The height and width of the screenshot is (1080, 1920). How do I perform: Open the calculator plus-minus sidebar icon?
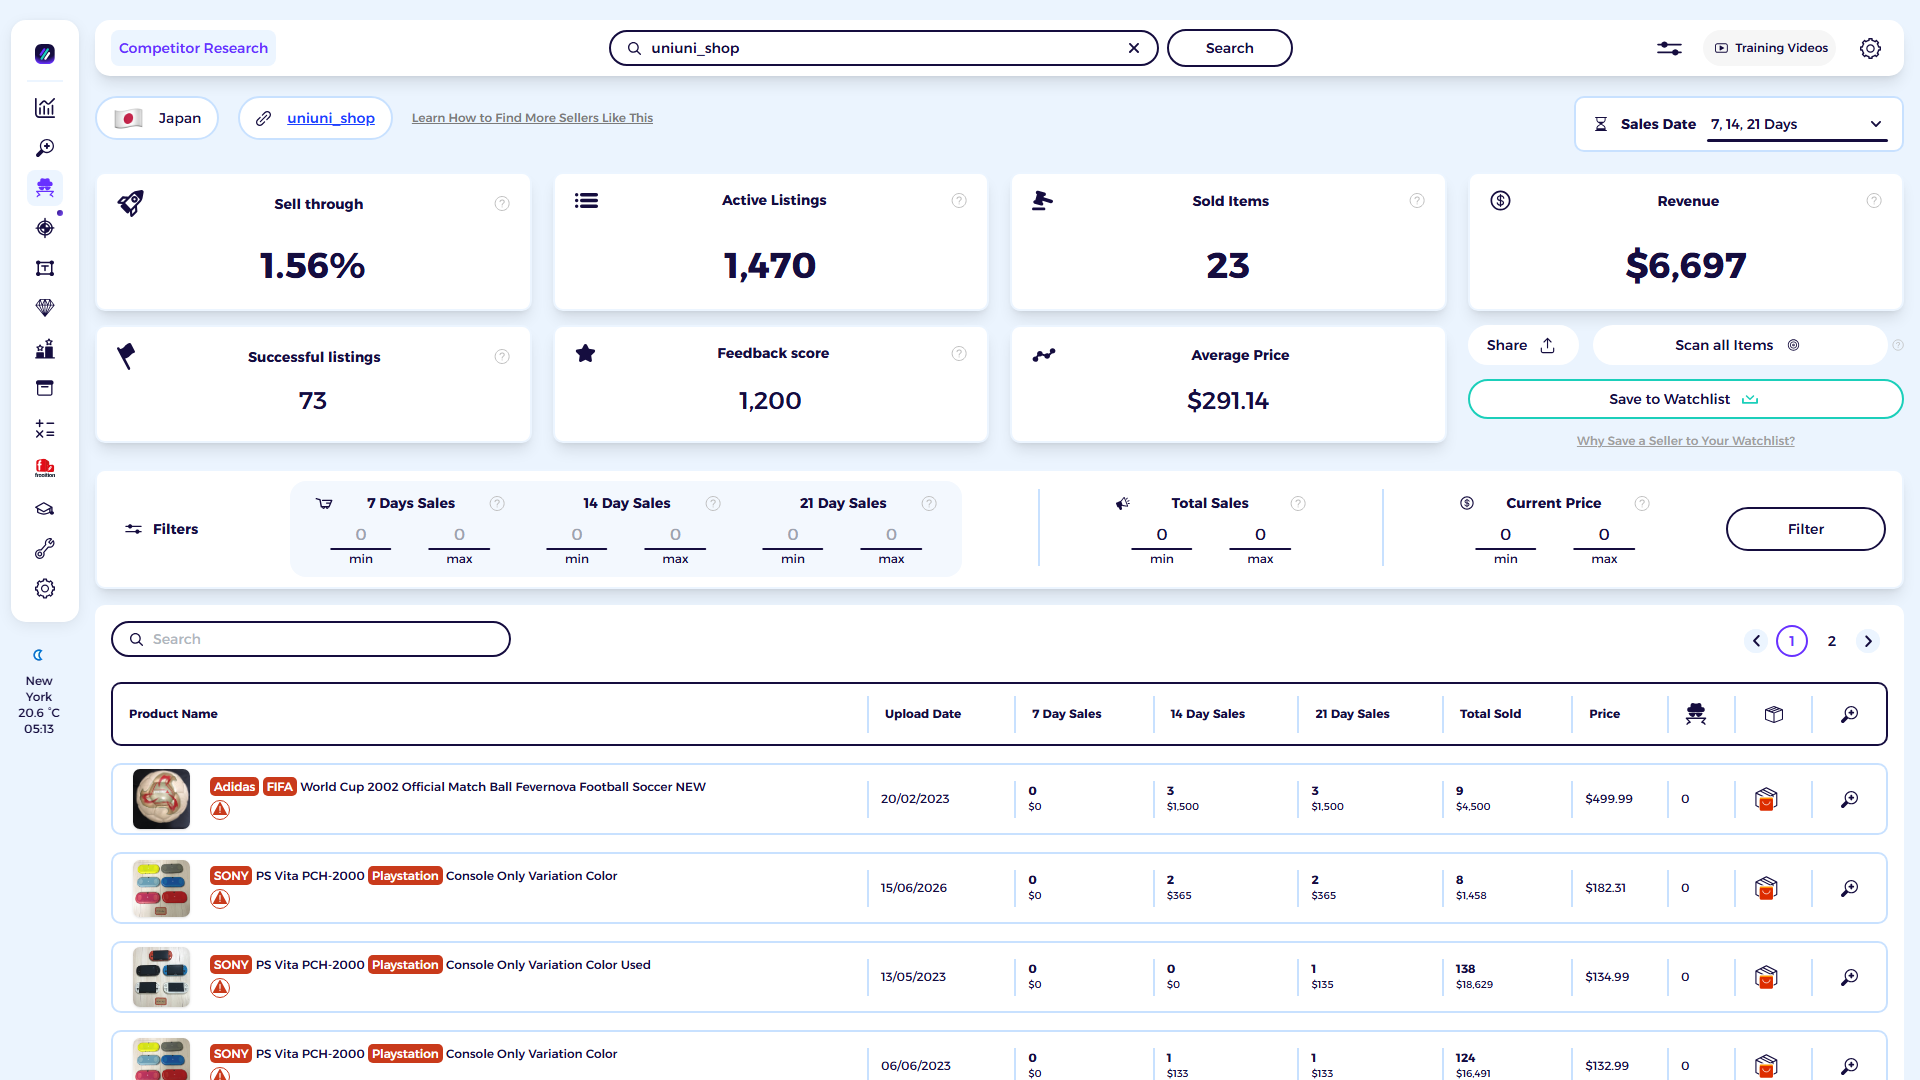[x=45, y=429]
